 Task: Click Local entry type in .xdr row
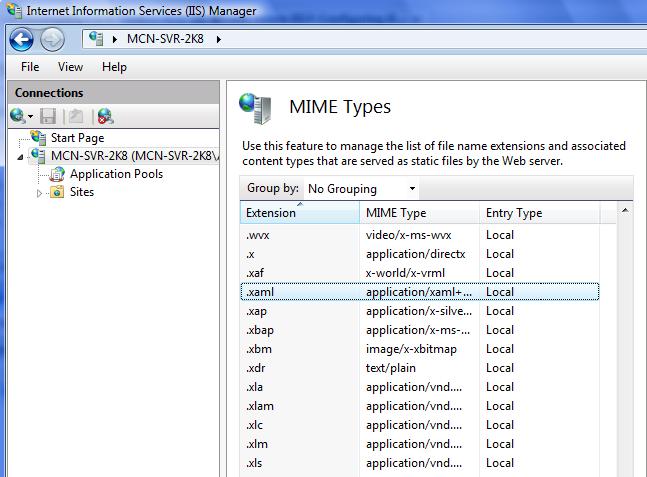tap(500, 368)
